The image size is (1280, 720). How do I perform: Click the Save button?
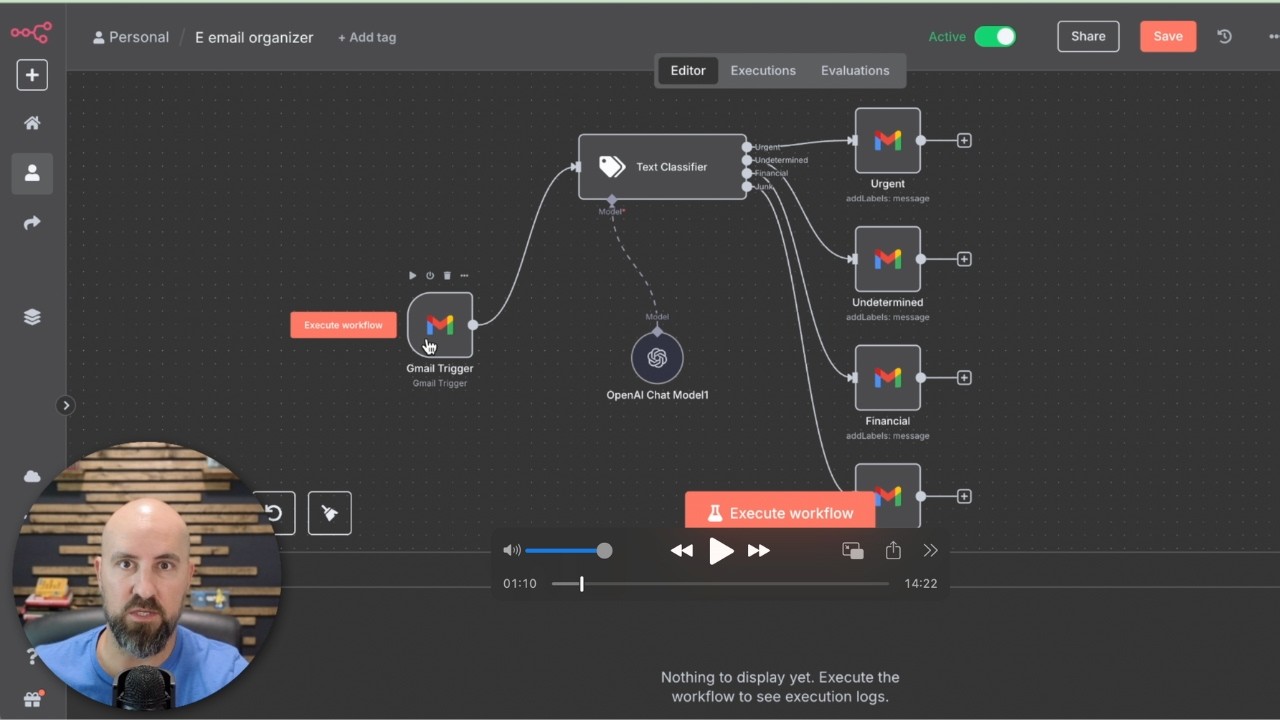point(1168,36)
